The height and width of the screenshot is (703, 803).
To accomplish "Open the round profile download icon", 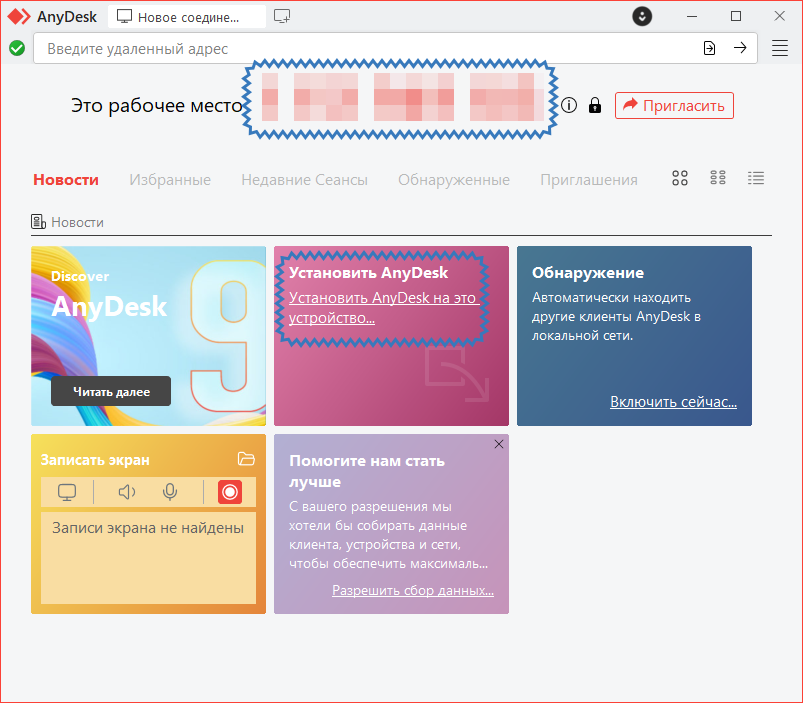I will pyautogui.click(x=642, y=16).
